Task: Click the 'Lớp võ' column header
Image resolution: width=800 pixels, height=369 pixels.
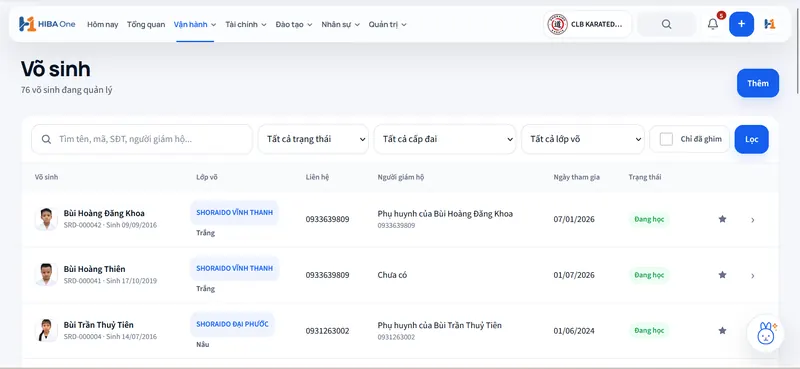Action: (207, 177)
